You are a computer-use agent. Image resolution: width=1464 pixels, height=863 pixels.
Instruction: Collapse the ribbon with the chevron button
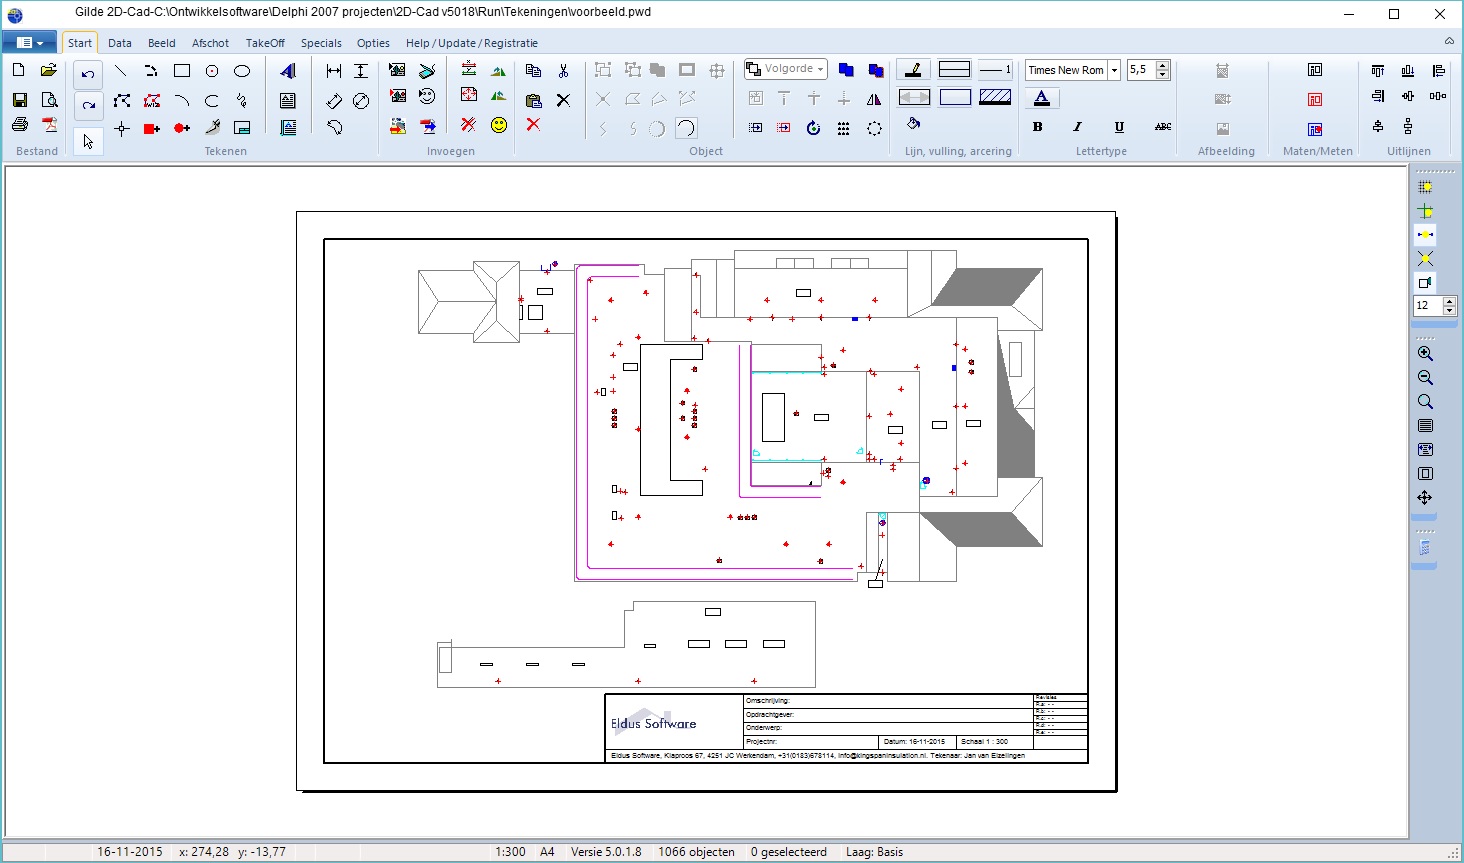pyautogui.click(x=1448, y=42)
